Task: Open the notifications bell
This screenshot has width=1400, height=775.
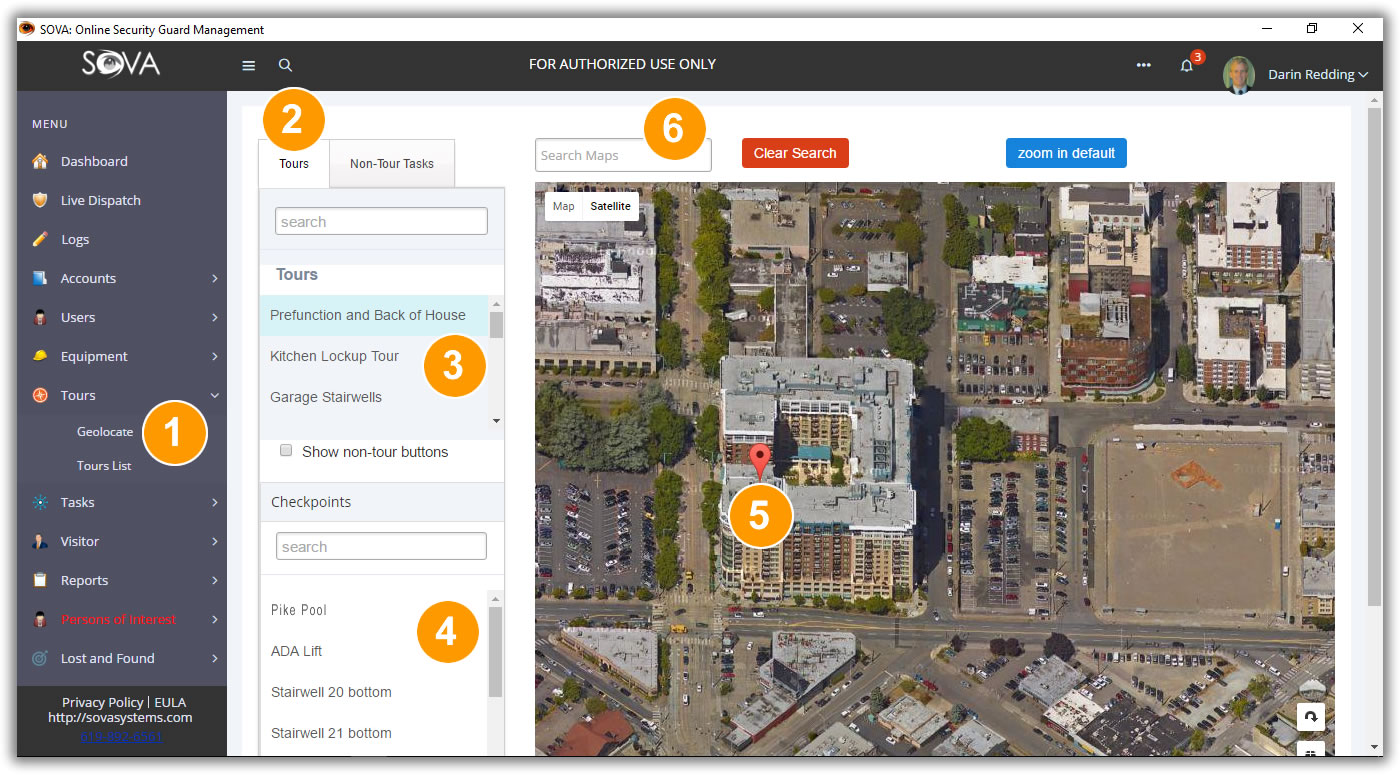Action: (1187, 66)
